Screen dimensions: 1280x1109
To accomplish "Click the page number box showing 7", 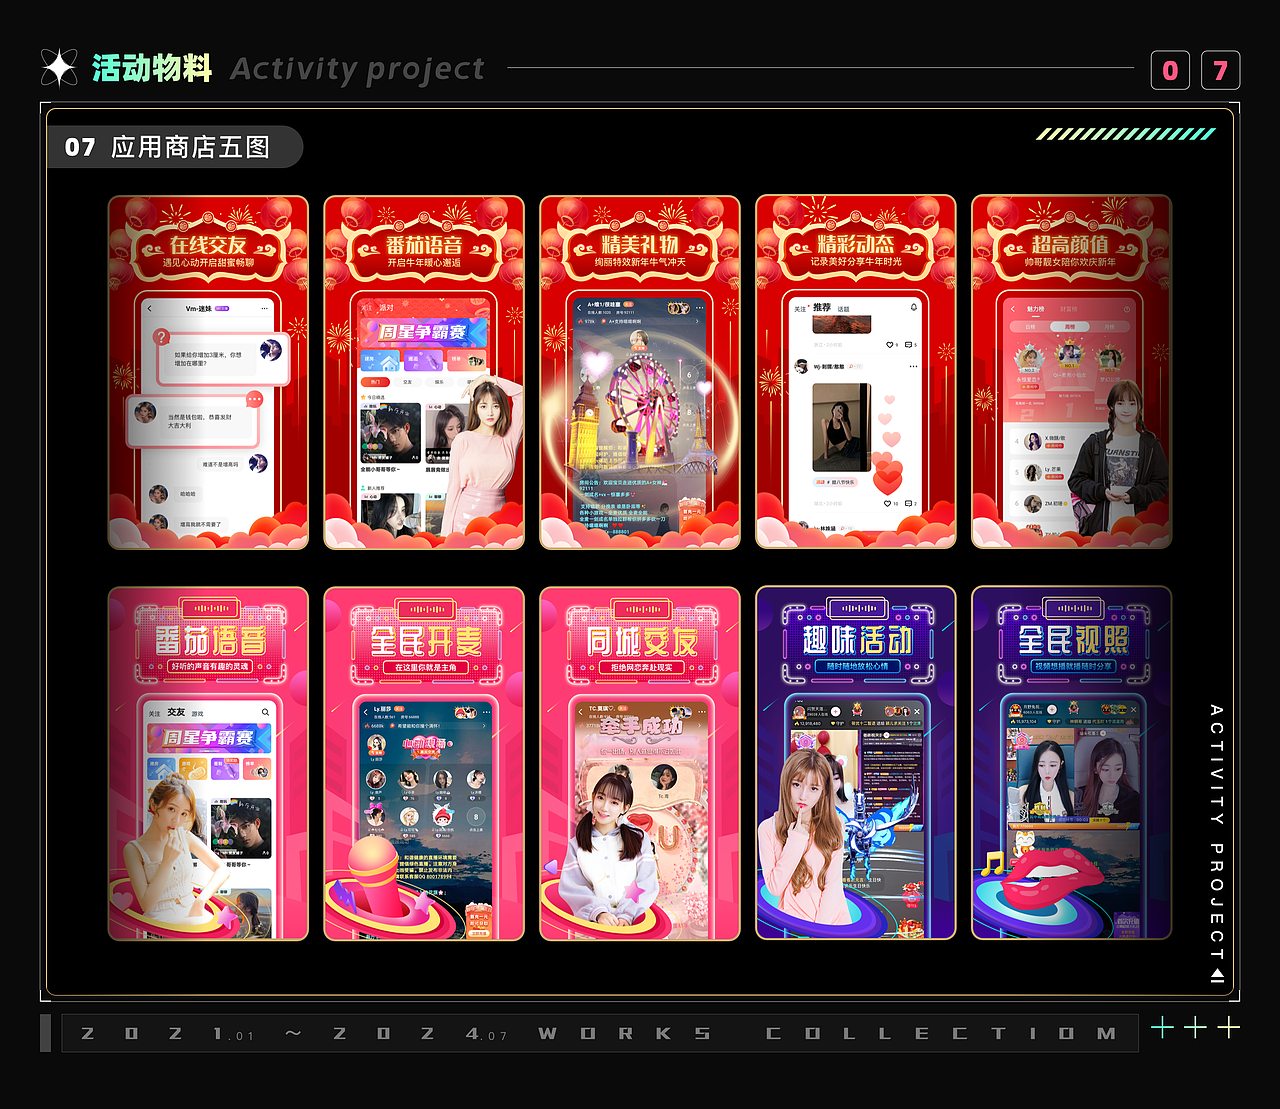I will (1220, 70).
